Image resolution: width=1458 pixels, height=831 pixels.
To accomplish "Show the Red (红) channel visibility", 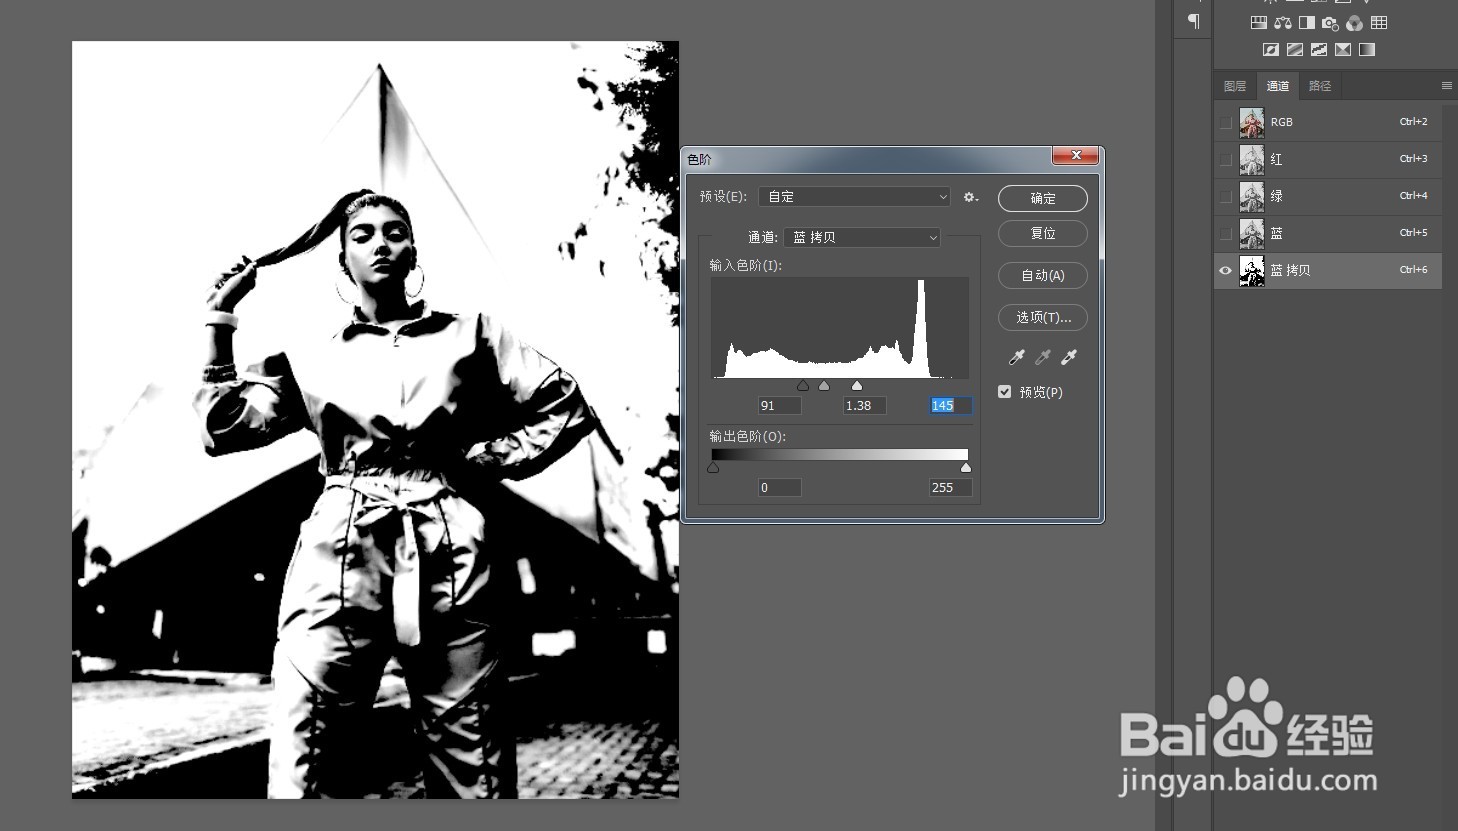I will pos(1225,159).
